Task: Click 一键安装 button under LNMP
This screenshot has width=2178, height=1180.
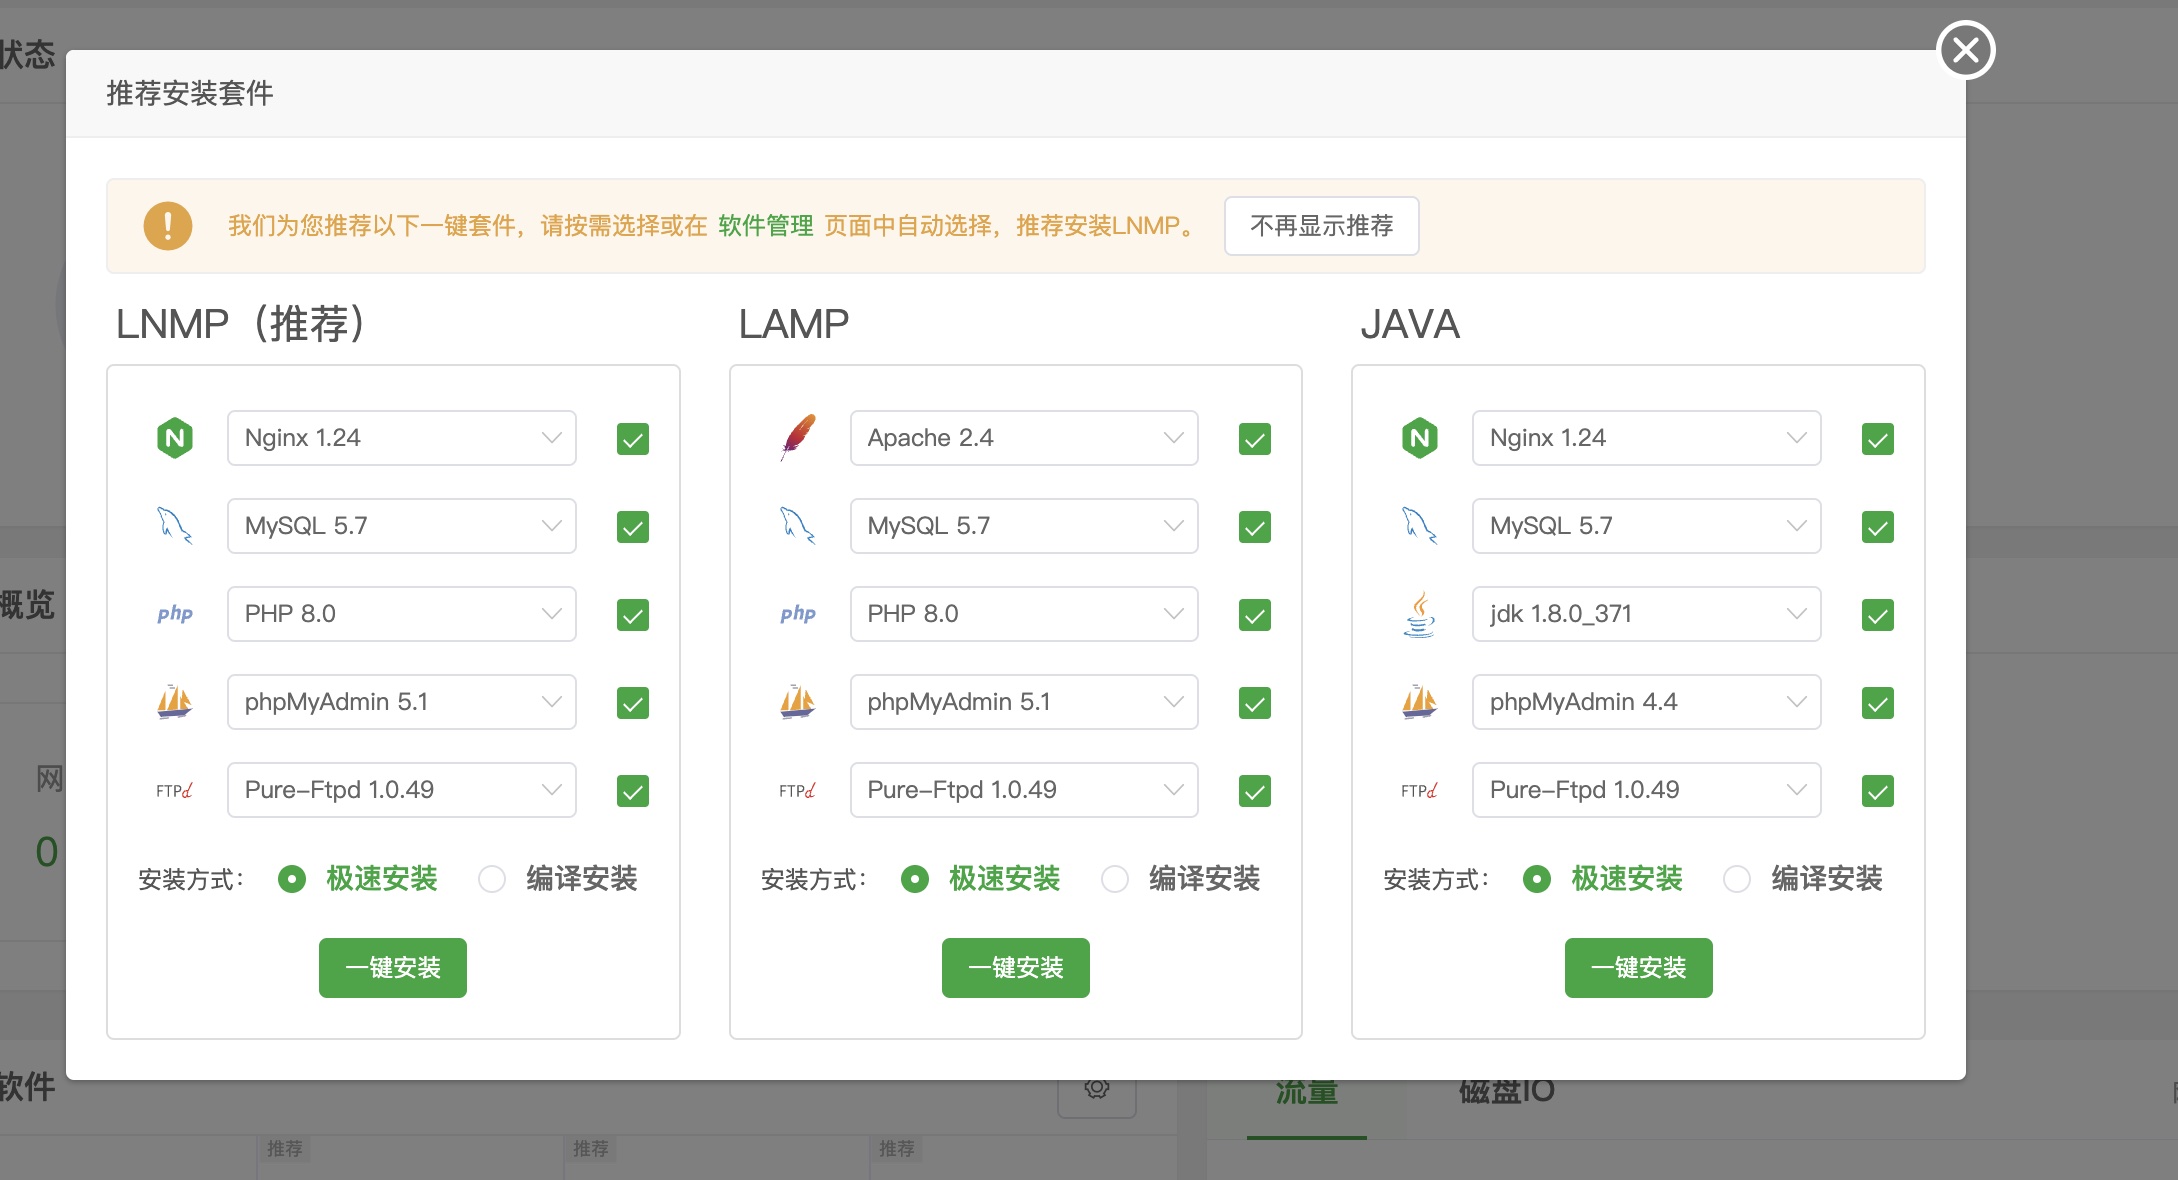Action: [392, 967]
